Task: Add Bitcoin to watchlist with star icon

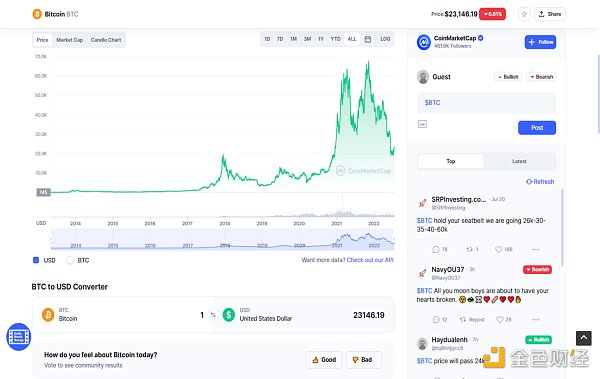Action: pyautogui.click(x=524, y=14)
